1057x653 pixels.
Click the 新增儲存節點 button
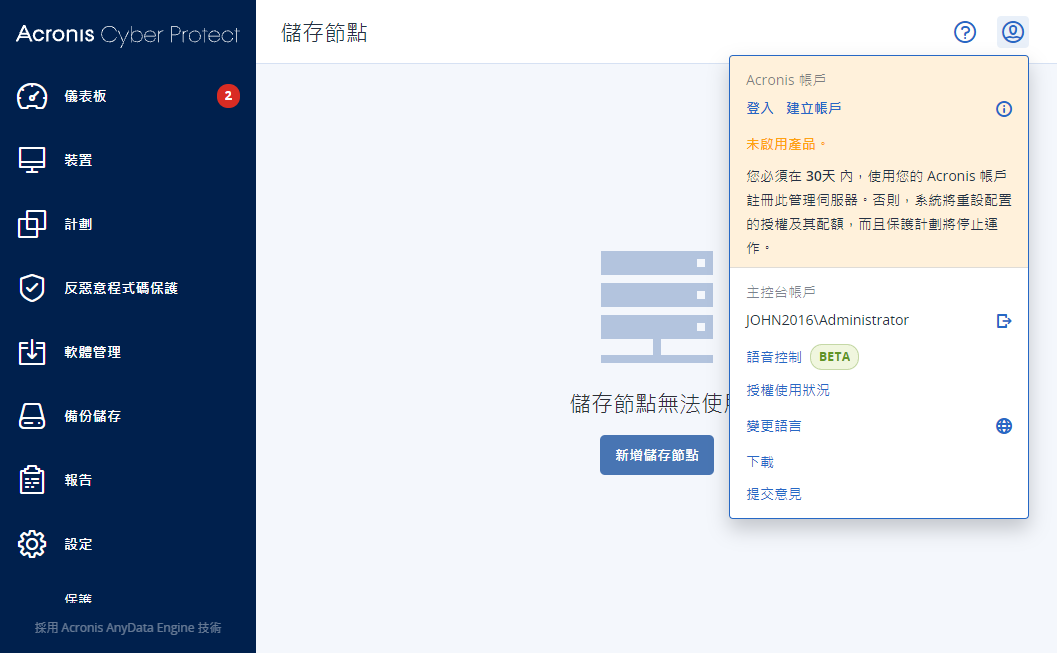[657, 455]
